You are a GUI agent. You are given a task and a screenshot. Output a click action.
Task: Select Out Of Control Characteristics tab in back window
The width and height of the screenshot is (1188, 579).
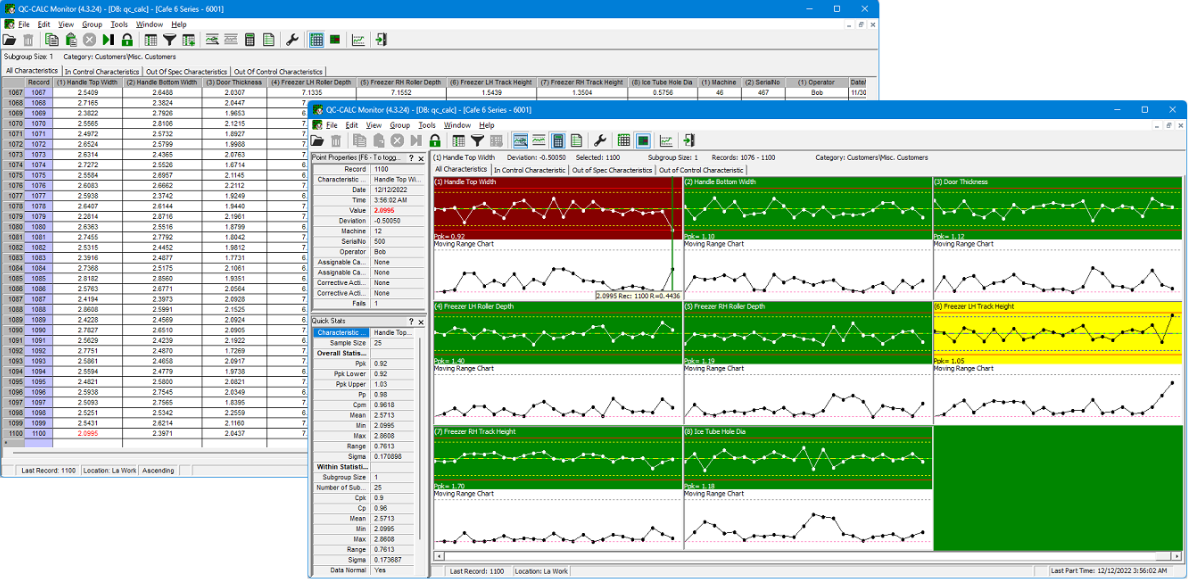279,71
